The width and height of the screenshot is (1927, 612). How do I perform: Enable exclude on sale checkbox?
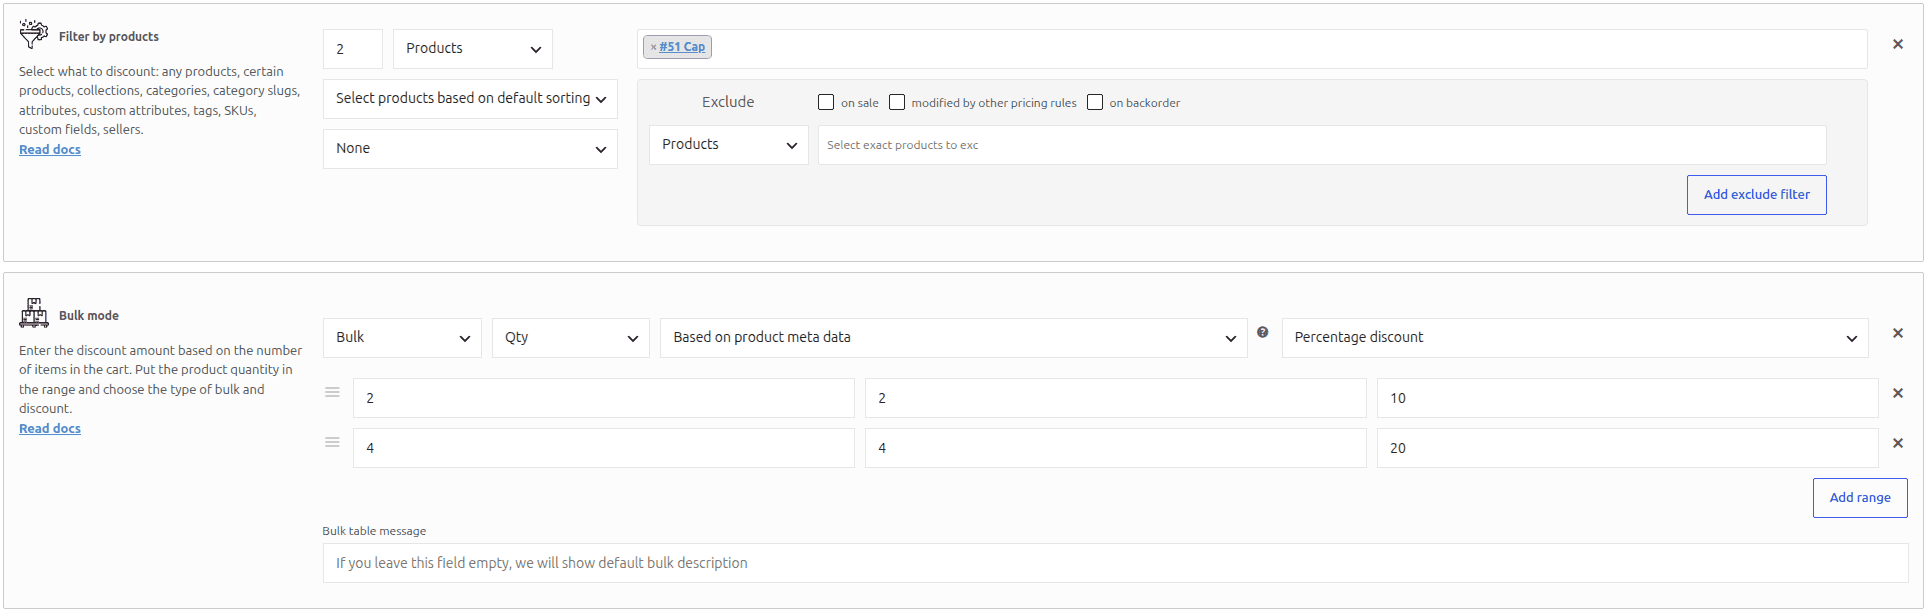[826, 102]
